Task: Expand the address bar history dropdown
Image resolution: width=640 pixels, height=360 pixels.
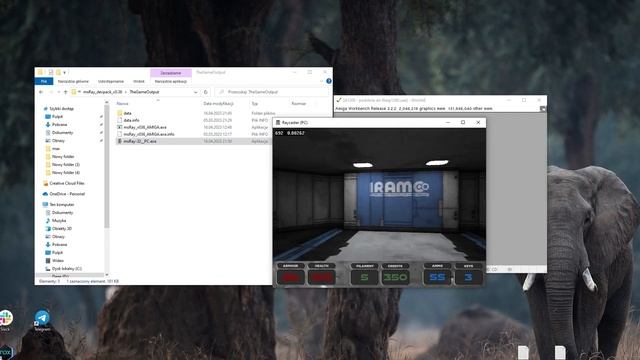Action: [x=196, y=92]
